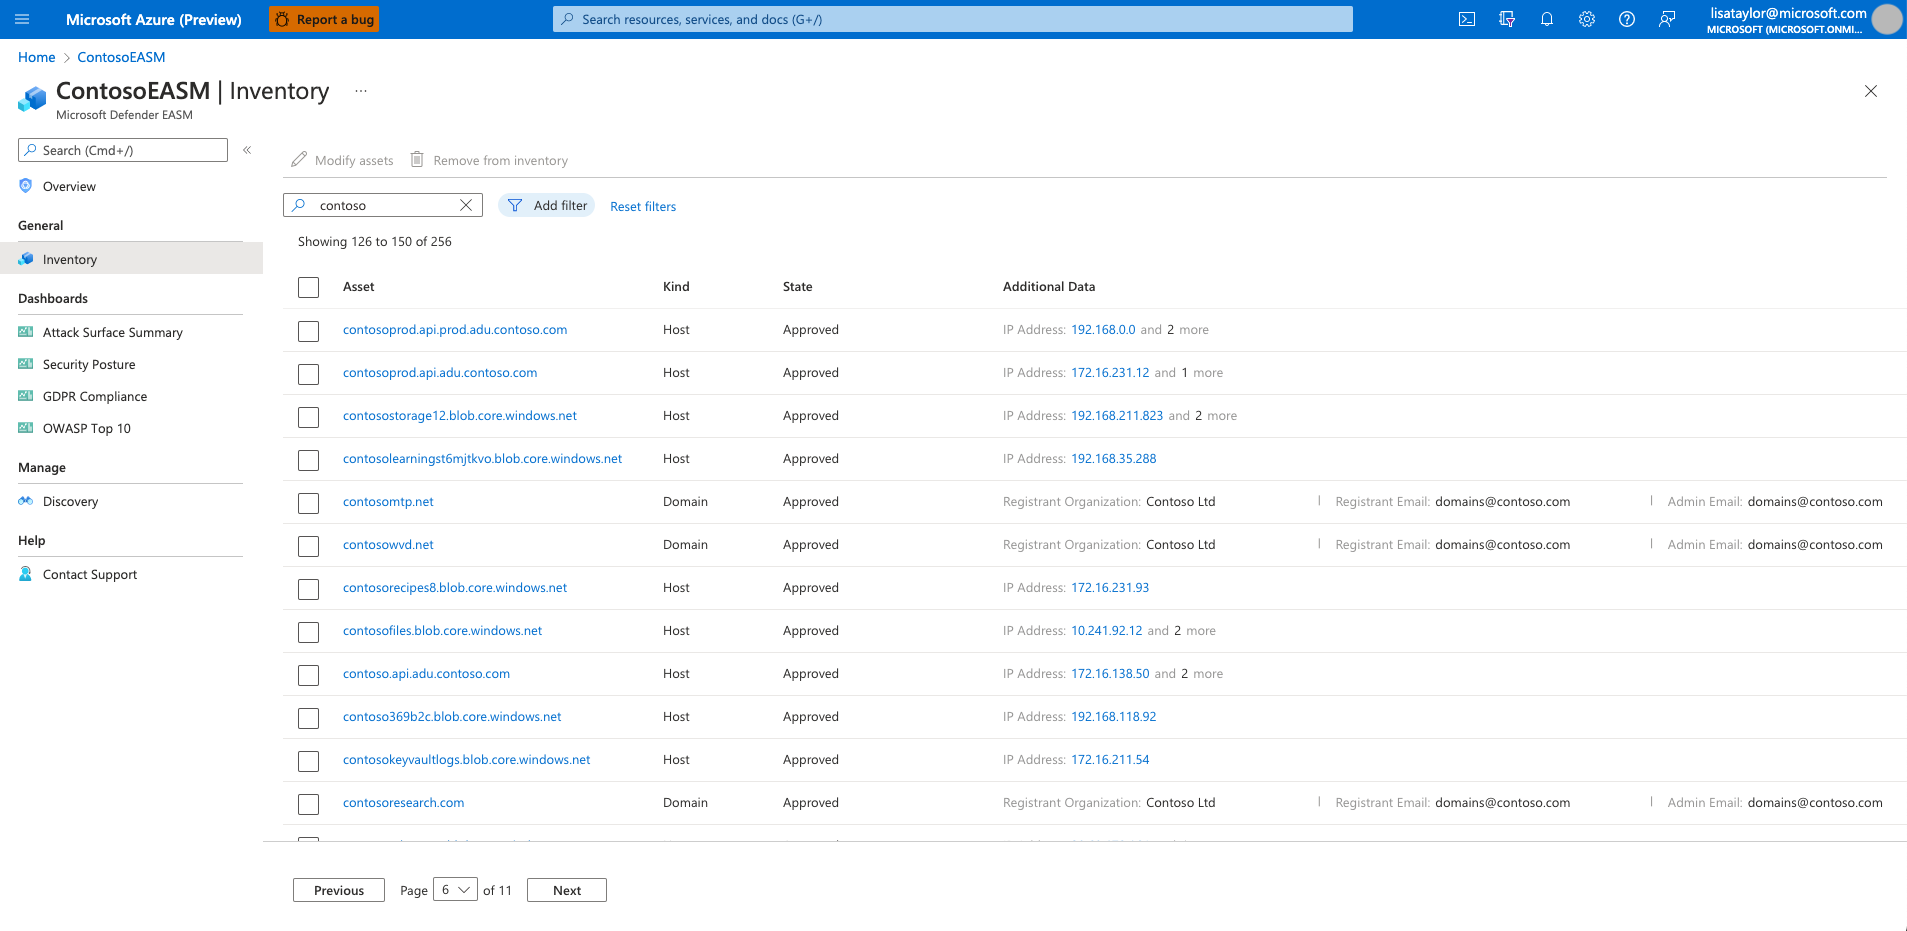The image size is (1907, 931).
Task: Open the hamburger portal menu
Action: (x=22, y=19)
